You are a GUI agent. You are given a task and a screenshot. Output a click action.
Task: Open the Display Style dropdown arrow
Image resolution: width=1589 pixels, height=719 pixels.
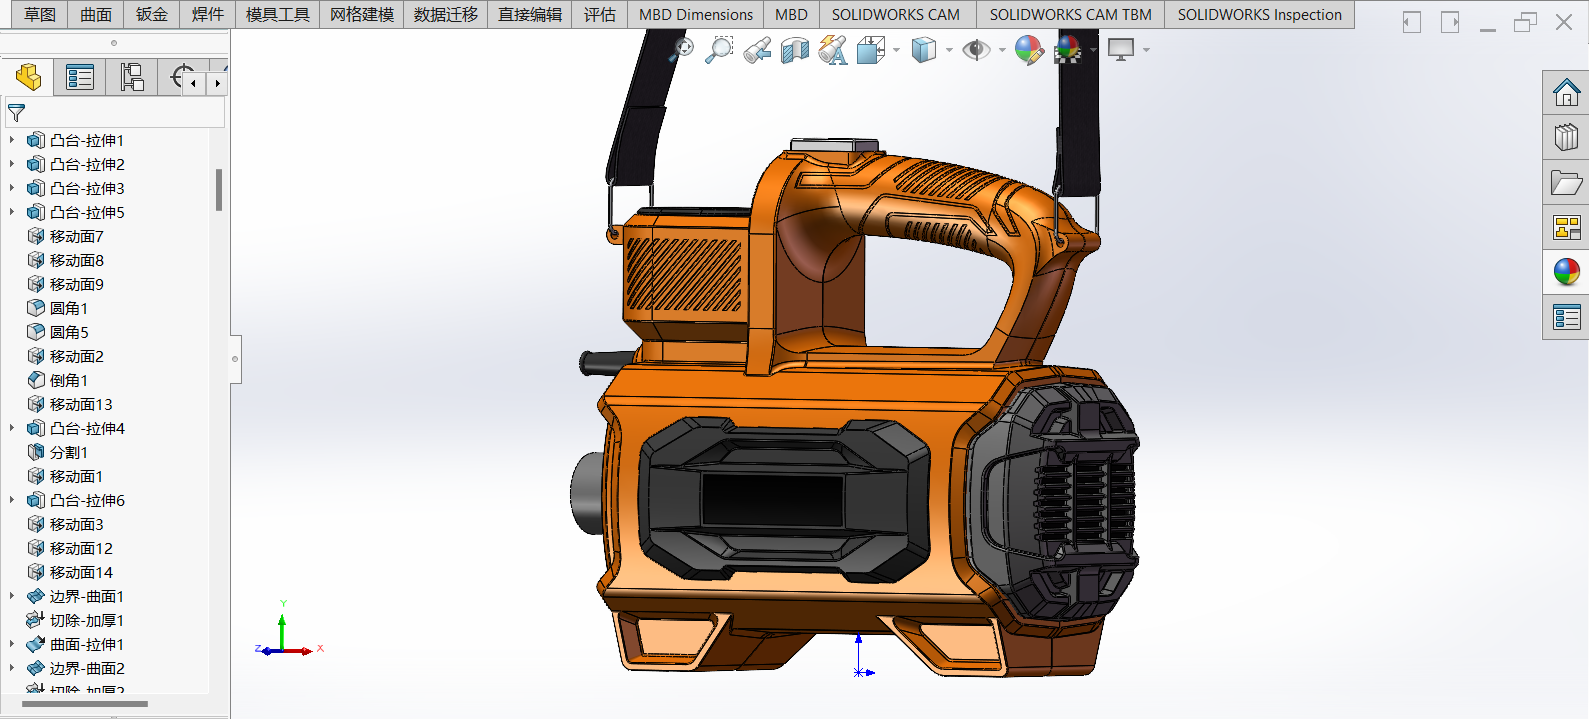coord(949,50)
